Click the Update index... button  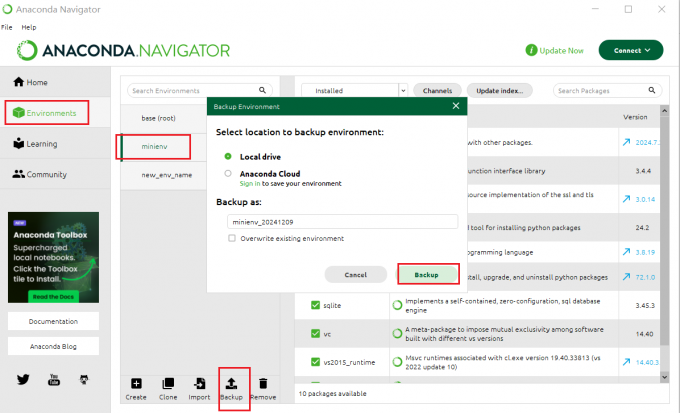coord(500,90)
